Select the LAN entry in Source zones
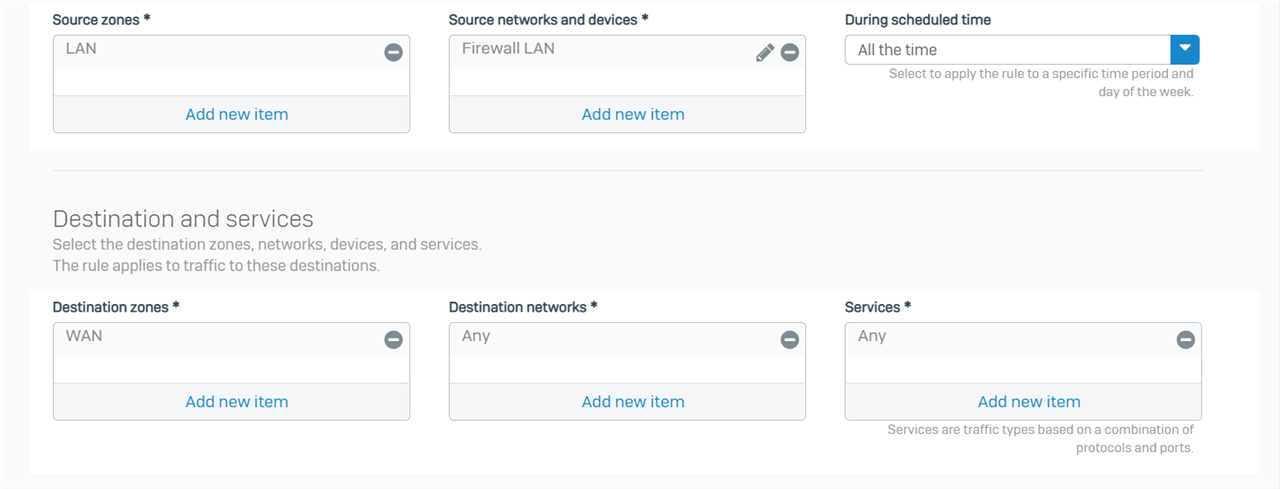Screen dimensions: 1280x489 pos(81,48)
